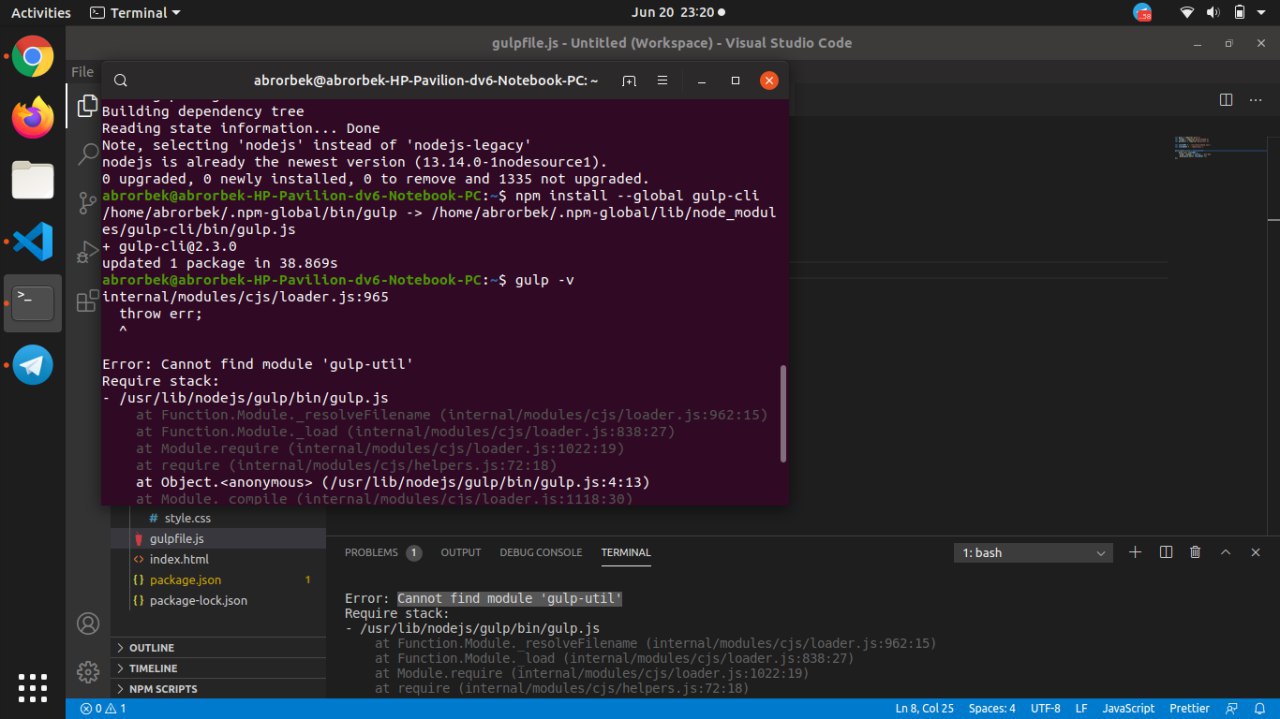Click feedback icon in status bar
Viewport: 1280px width, 719px height.
(x=1232, y=708)
